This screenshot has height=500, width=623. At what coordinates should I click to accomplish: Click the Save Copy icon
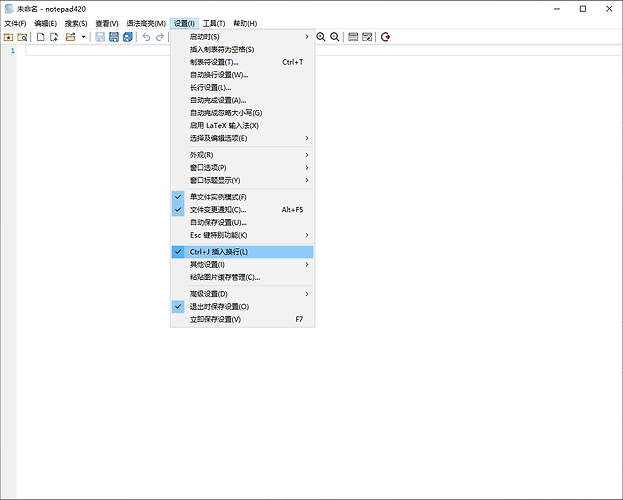point(128,37)
